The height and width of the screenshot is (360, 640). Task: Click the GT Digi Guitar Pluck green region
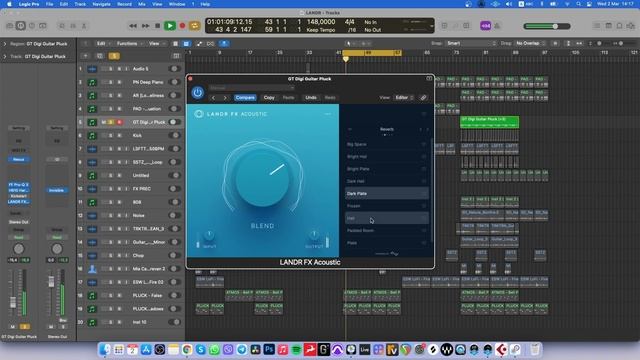[489, 122]
